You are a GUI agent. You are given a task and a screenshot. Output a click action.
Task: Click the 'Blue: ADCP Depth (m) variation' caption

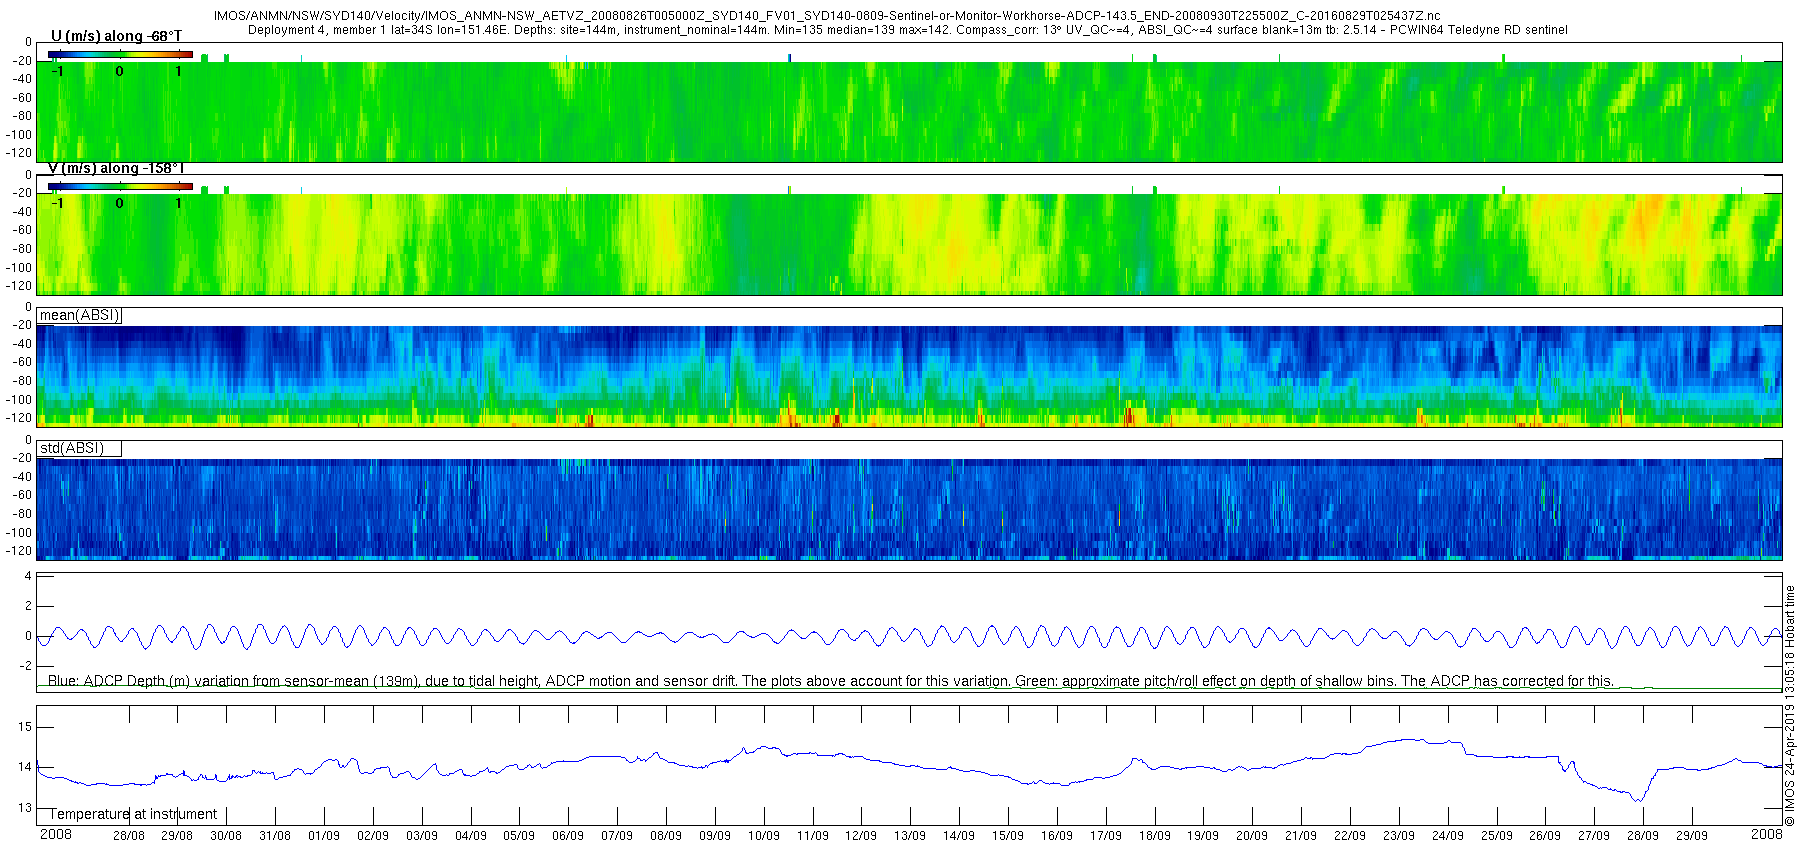[831, 681]
